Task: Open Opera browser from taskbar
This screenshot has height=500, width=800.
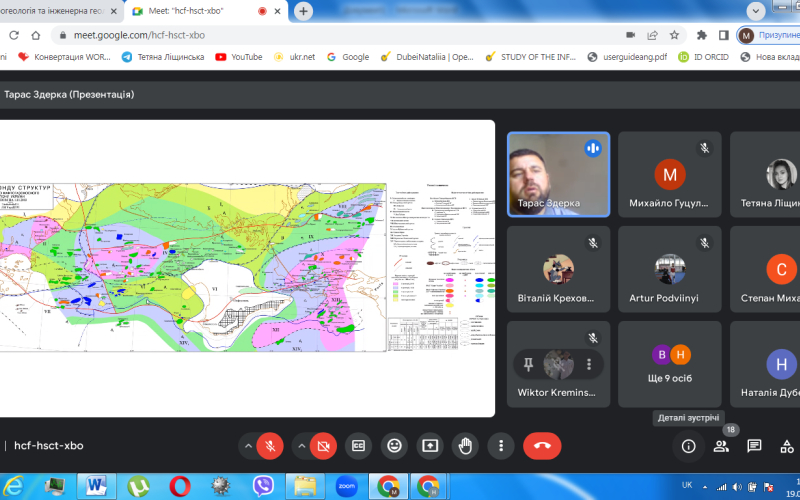Action: (x=180, y=487)
